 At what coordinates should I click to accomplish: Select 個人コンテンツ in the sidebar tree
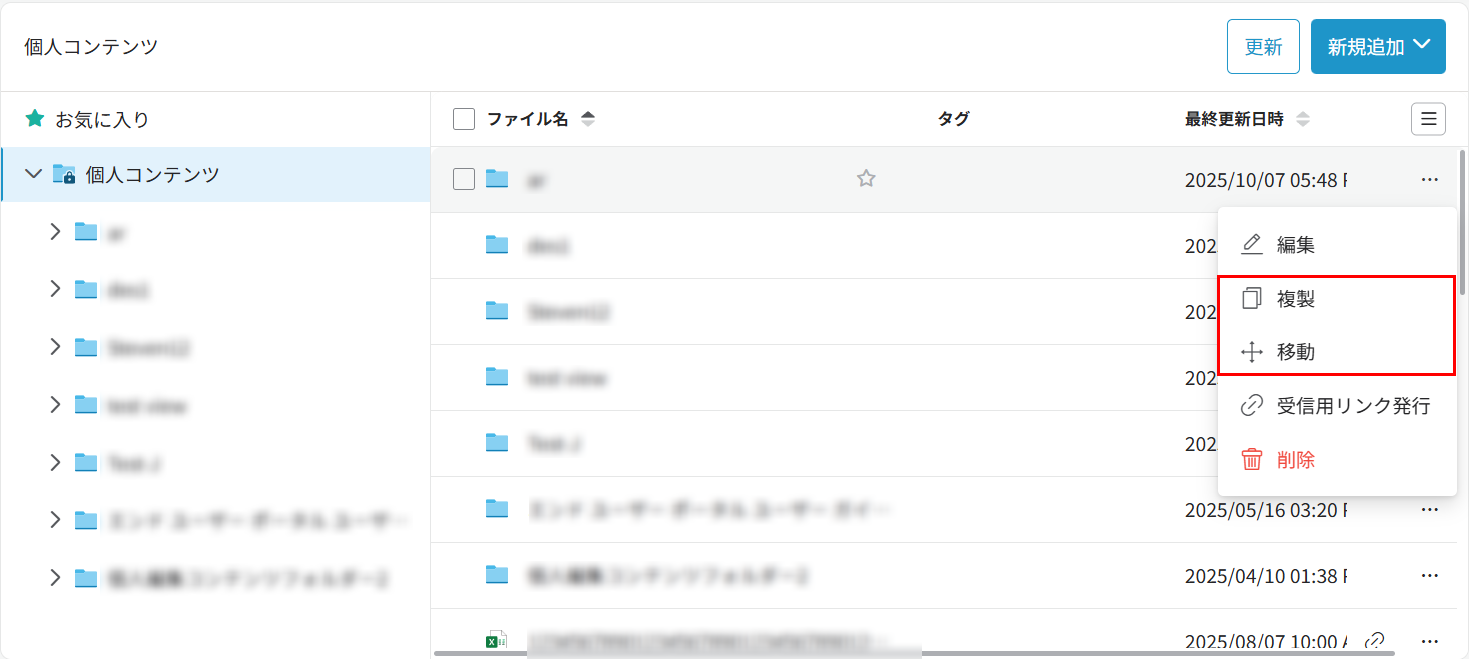(x=152, y=174)
